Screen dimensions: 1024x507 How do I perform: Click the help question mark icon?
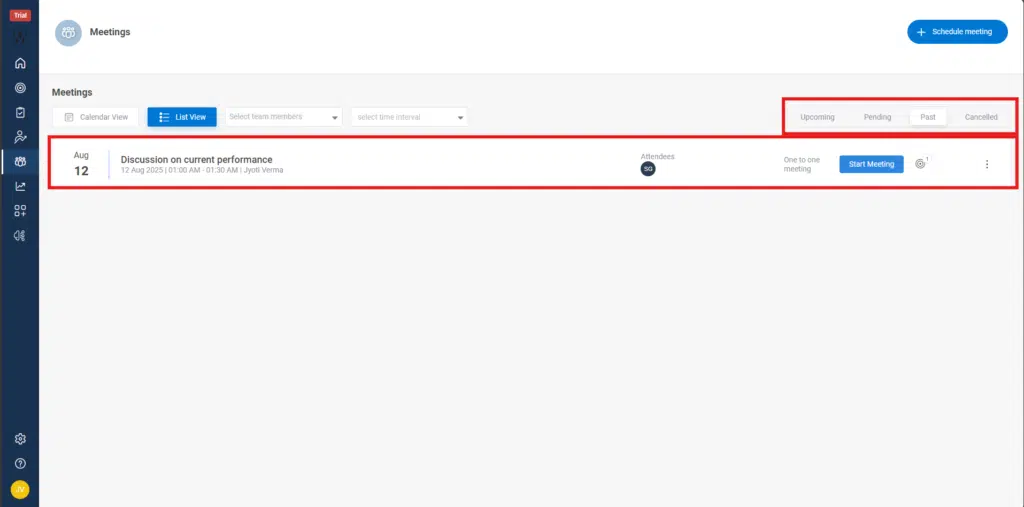(x=20, y=464)
